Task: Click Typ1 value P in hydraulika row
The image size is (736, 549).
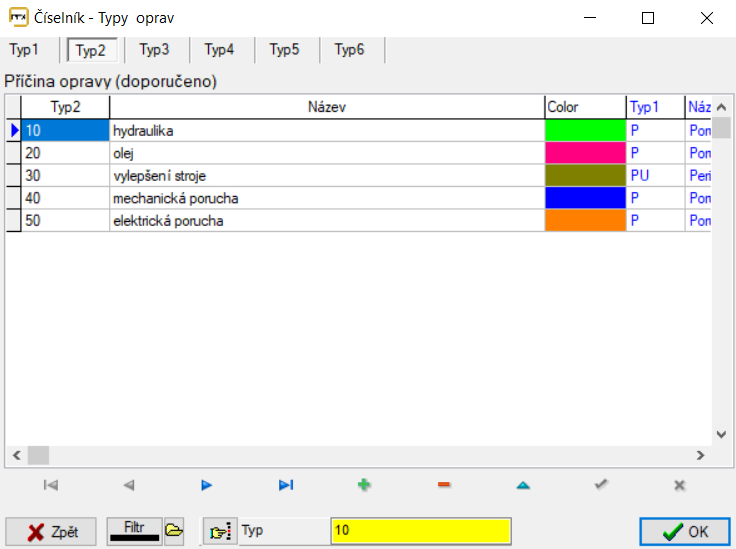Action: pos(656,130)
